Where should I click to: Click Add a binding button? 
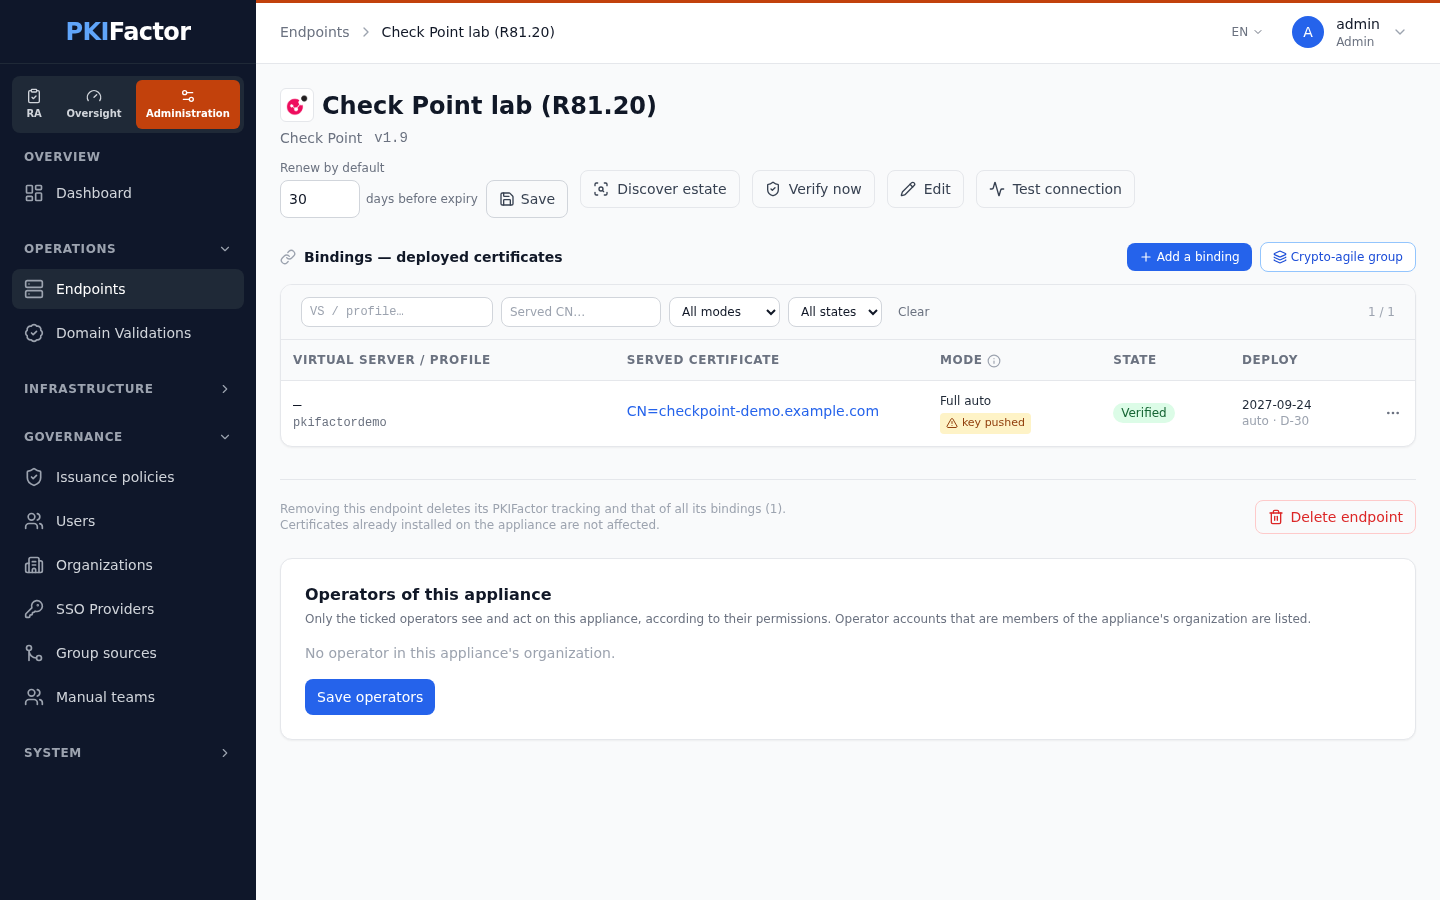[x=1189, y=257]
